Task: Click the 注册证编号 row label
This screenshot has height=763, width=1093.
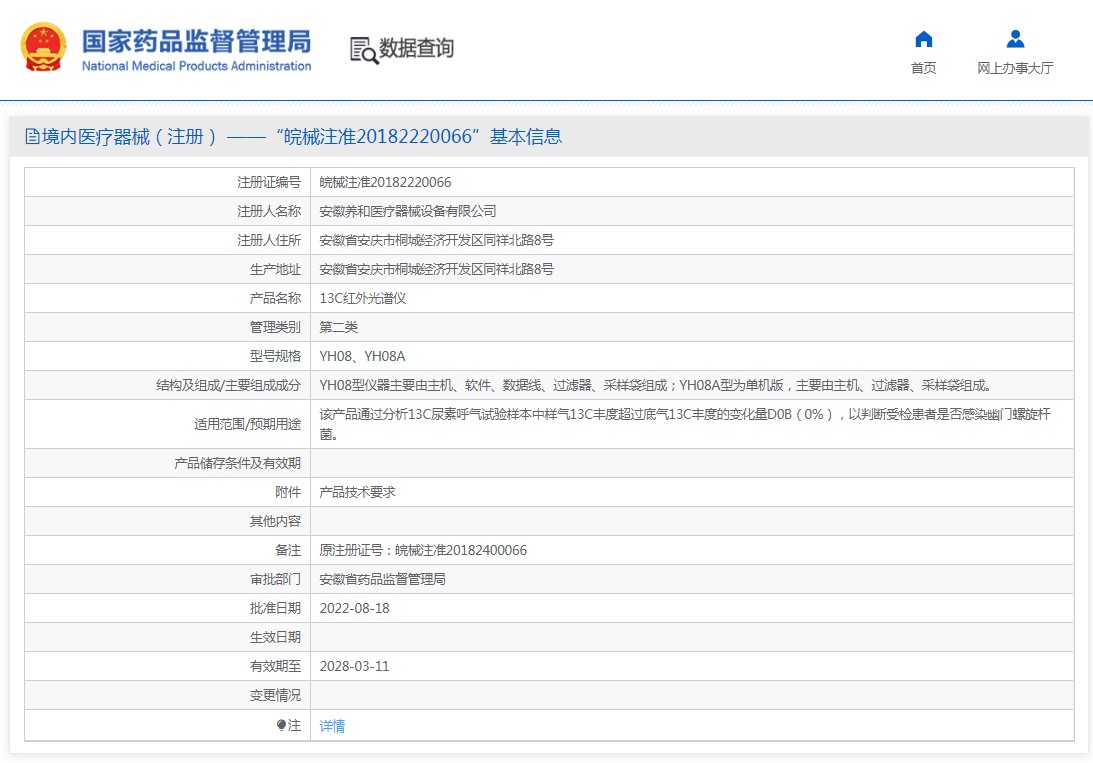Action: tap(269, 183)
